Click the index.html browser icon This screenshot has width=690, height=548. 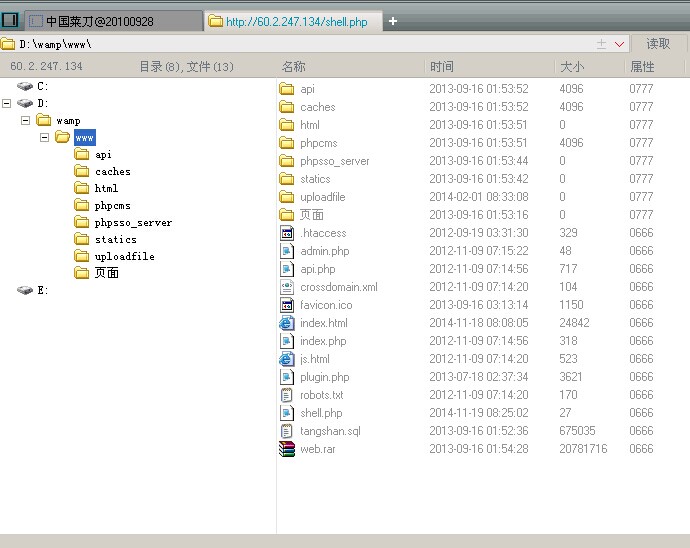(287, 323)
